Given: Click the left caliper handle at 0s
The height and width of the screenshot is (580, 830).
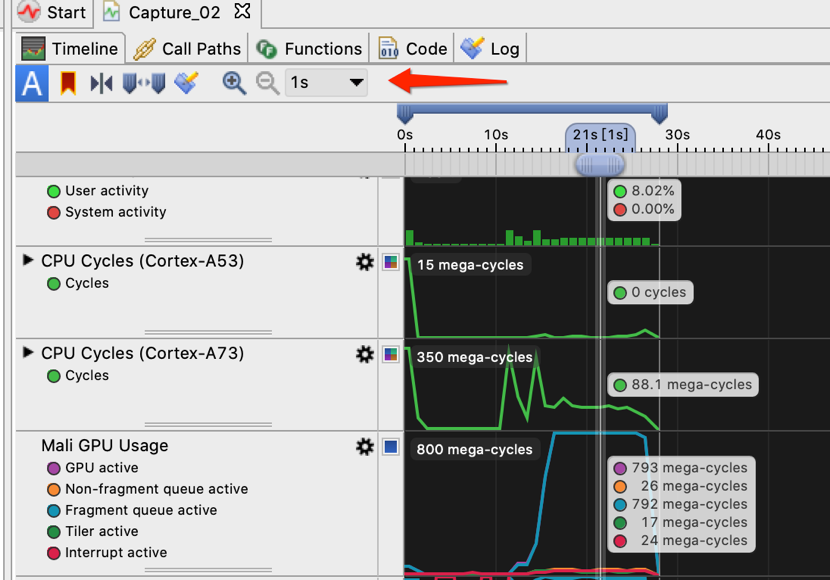Looking at the screenshot, I should (x=405, y=113).
